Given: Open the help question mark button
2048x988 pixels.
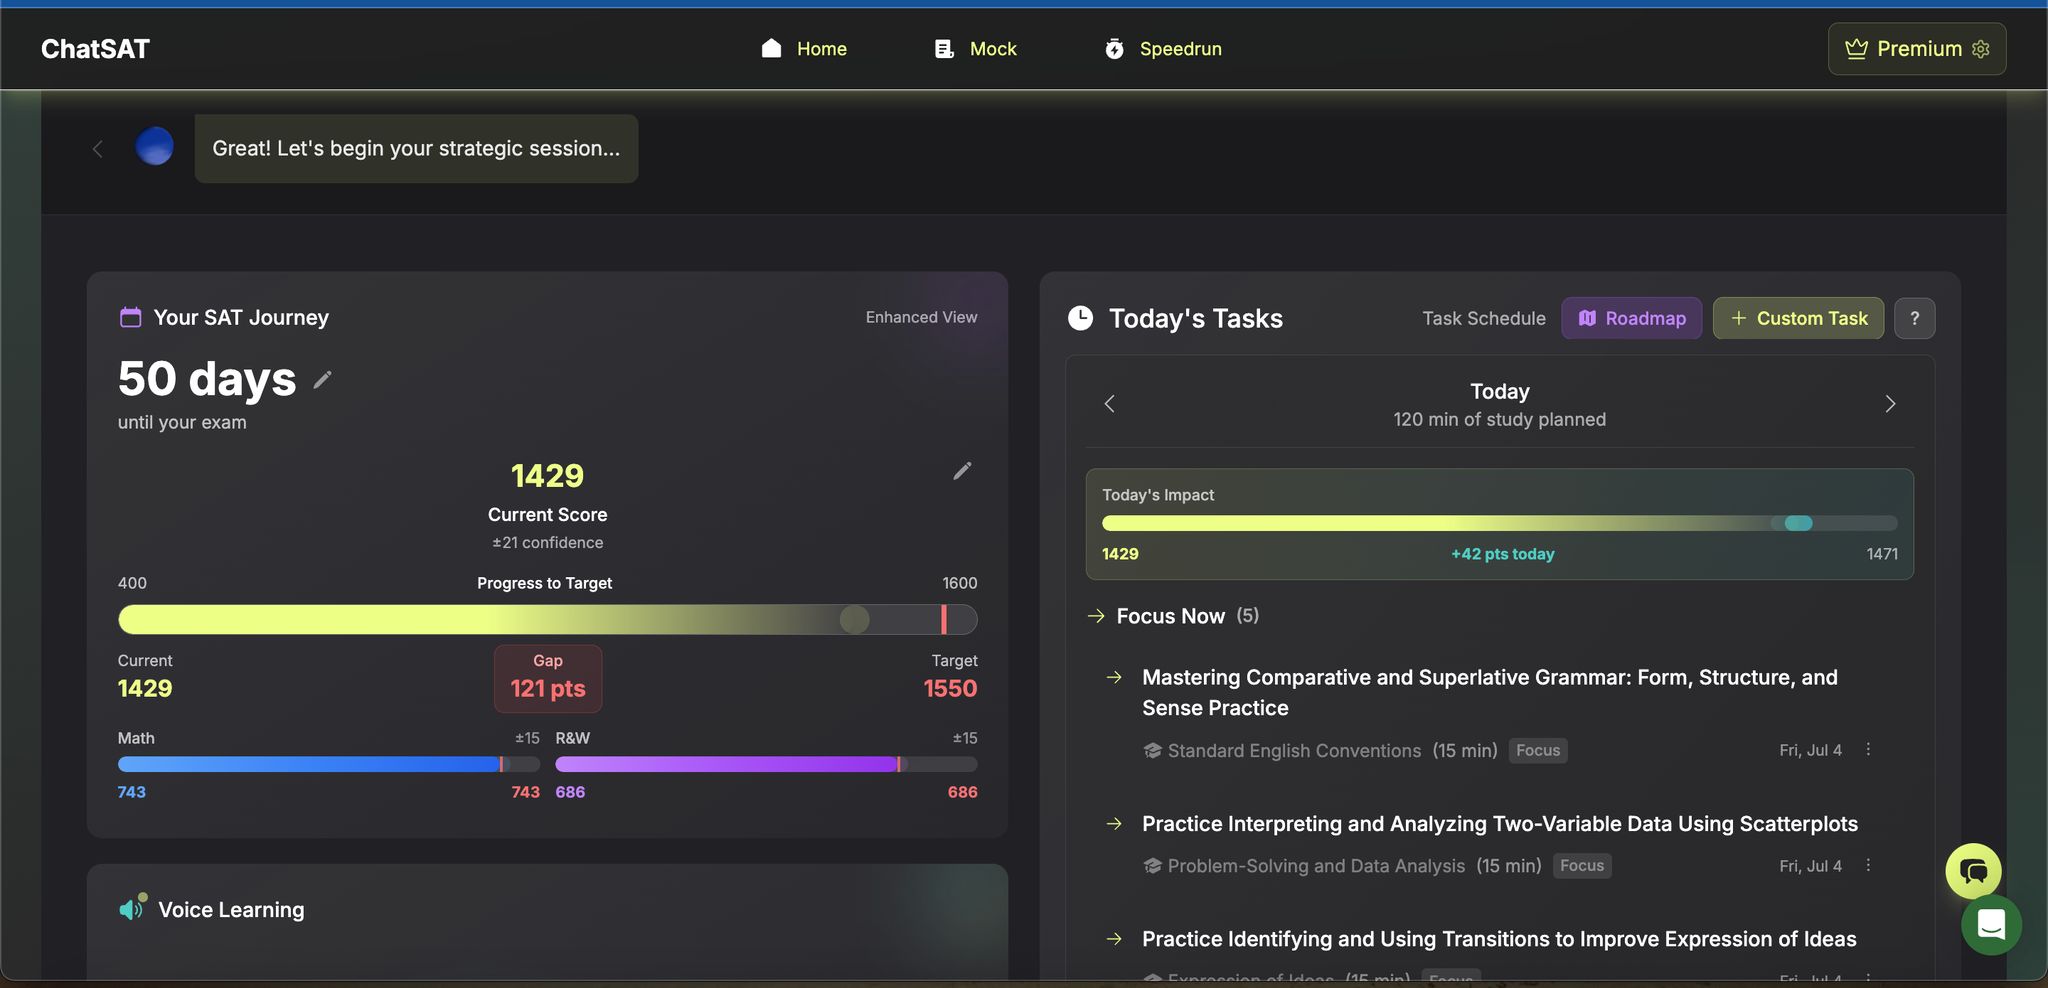Looking at the screenshot, I should 1914,318.
